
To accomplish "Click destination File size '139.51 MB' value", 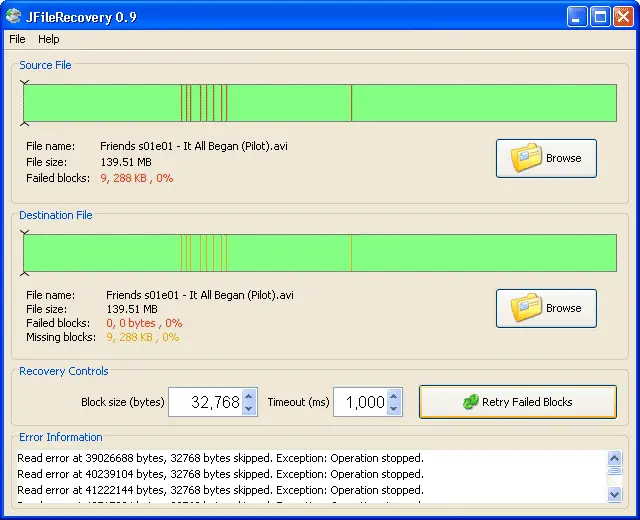I will pos(132,309).
